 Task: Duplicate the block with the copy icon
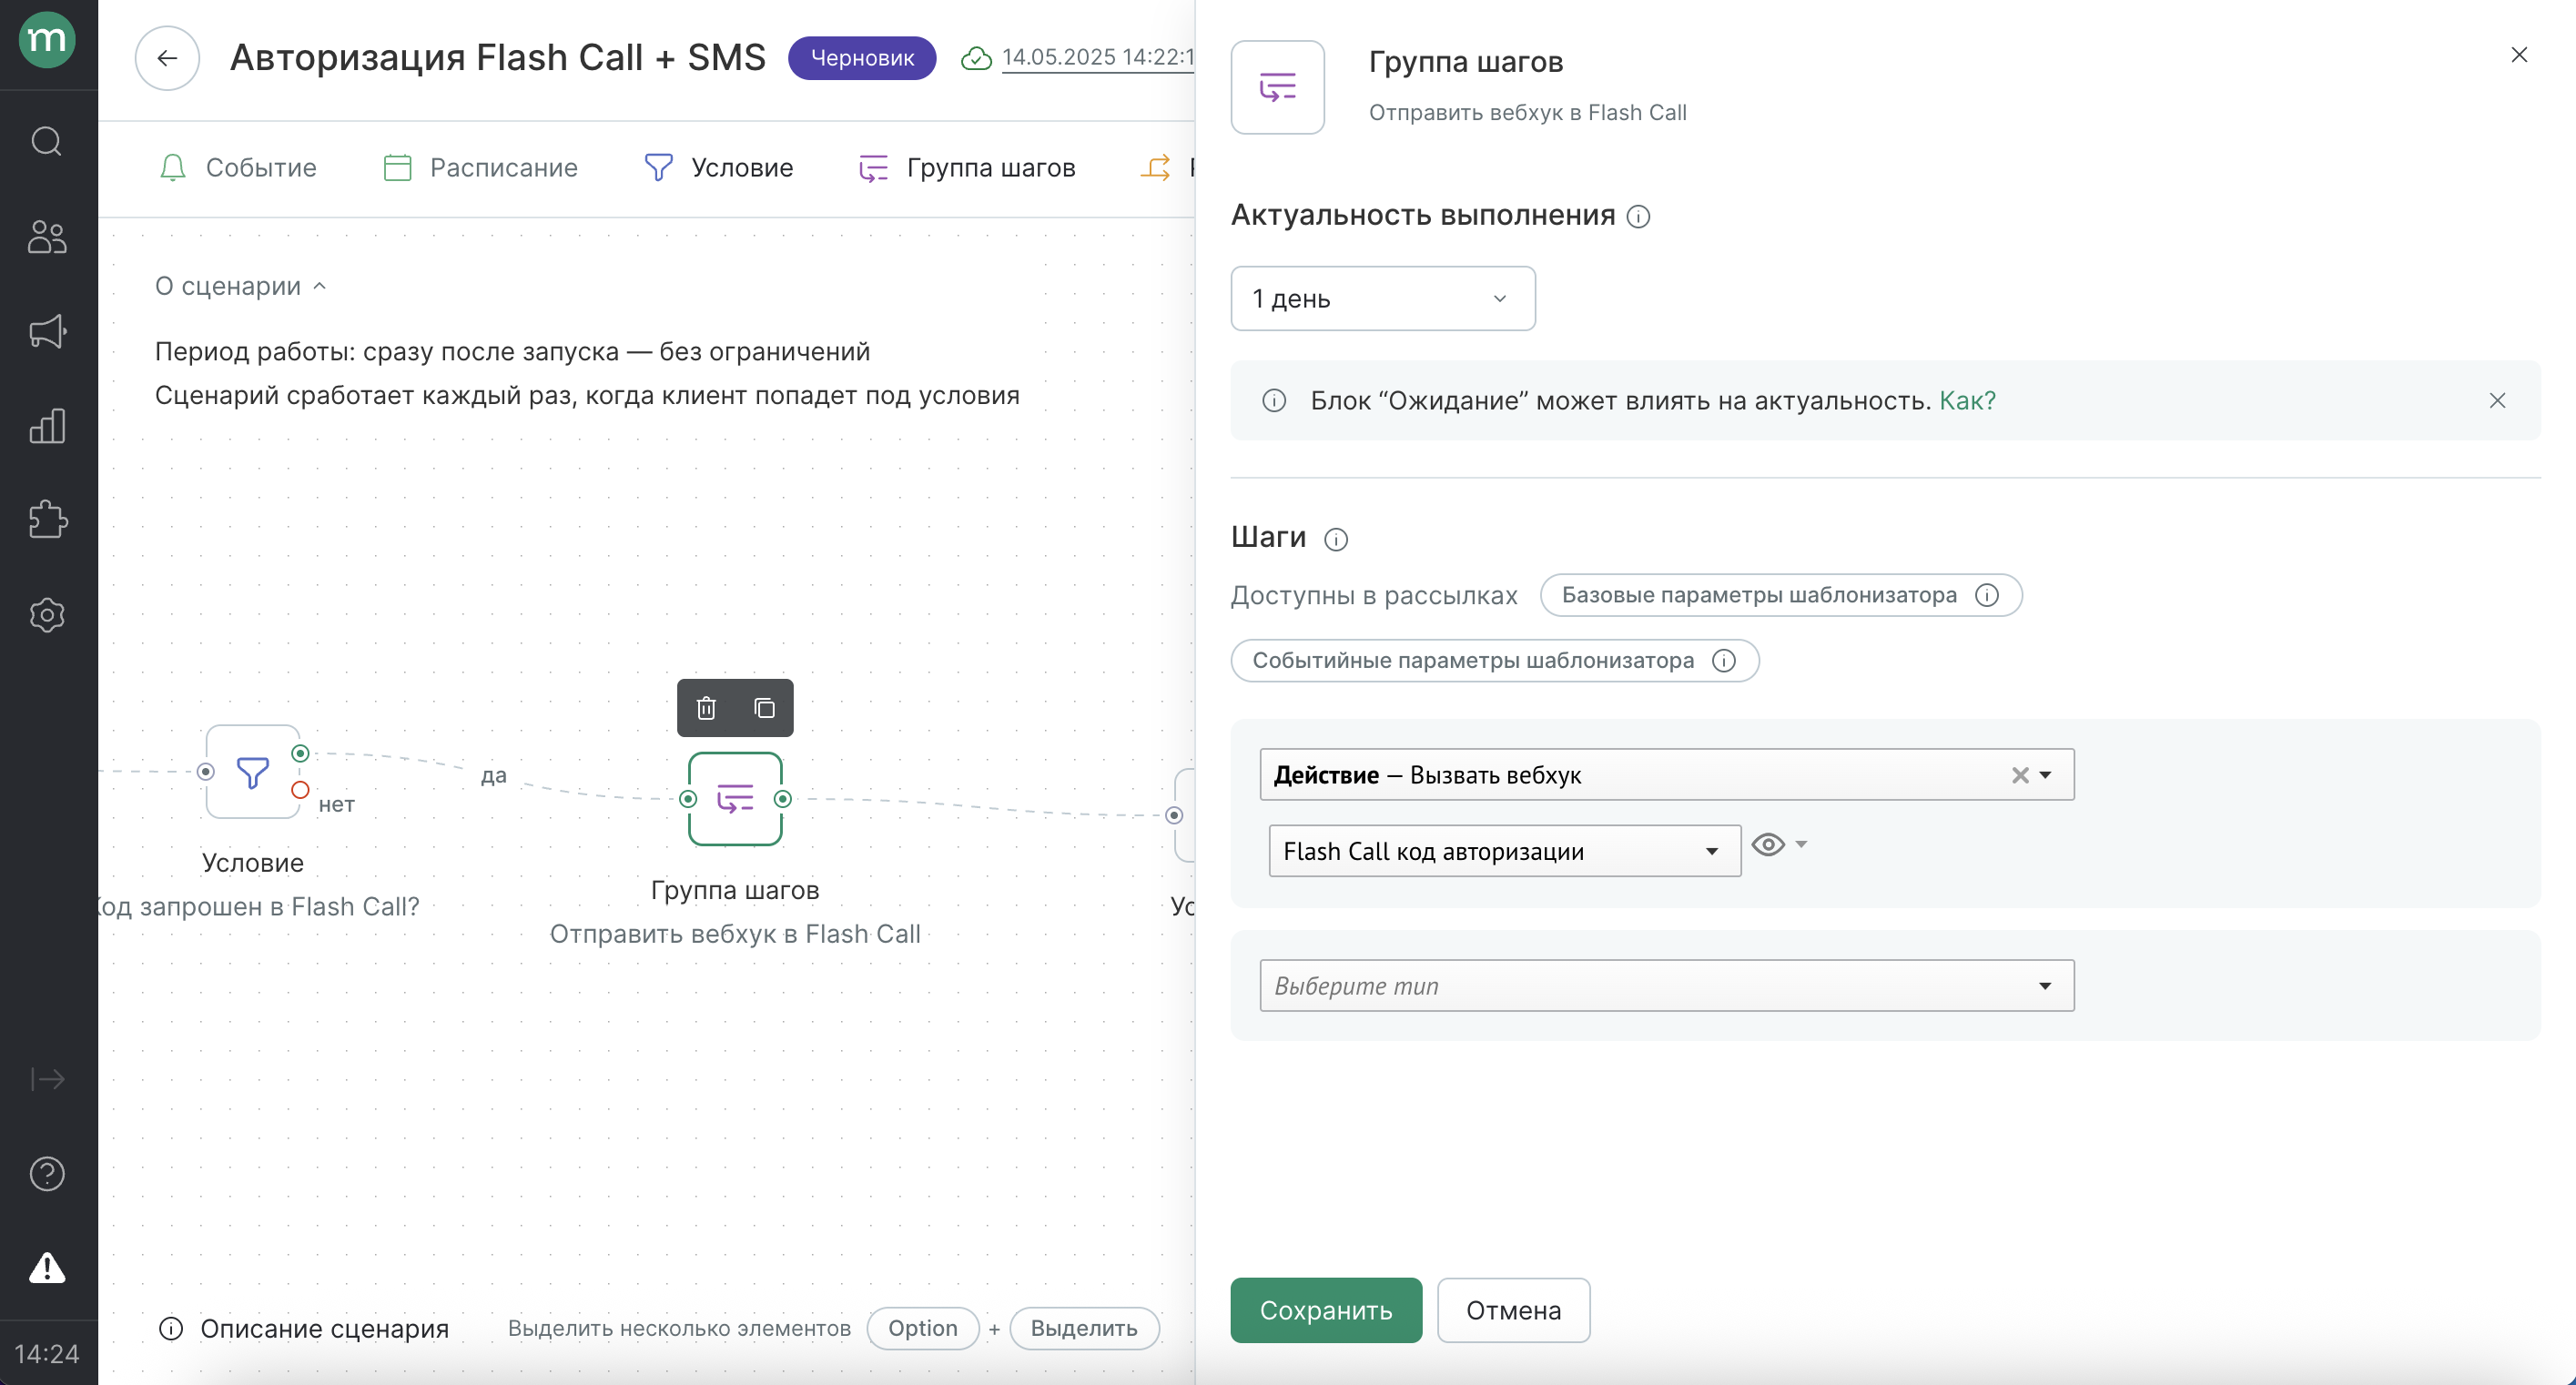pyautogui.click(x=765, y=708)
